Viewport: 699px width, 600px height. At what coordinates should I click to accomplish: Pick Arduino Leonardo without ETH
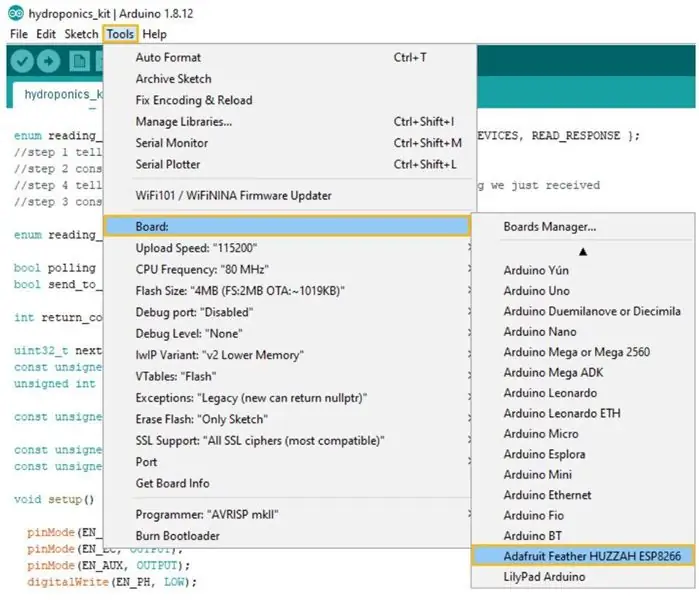[583, 393]
